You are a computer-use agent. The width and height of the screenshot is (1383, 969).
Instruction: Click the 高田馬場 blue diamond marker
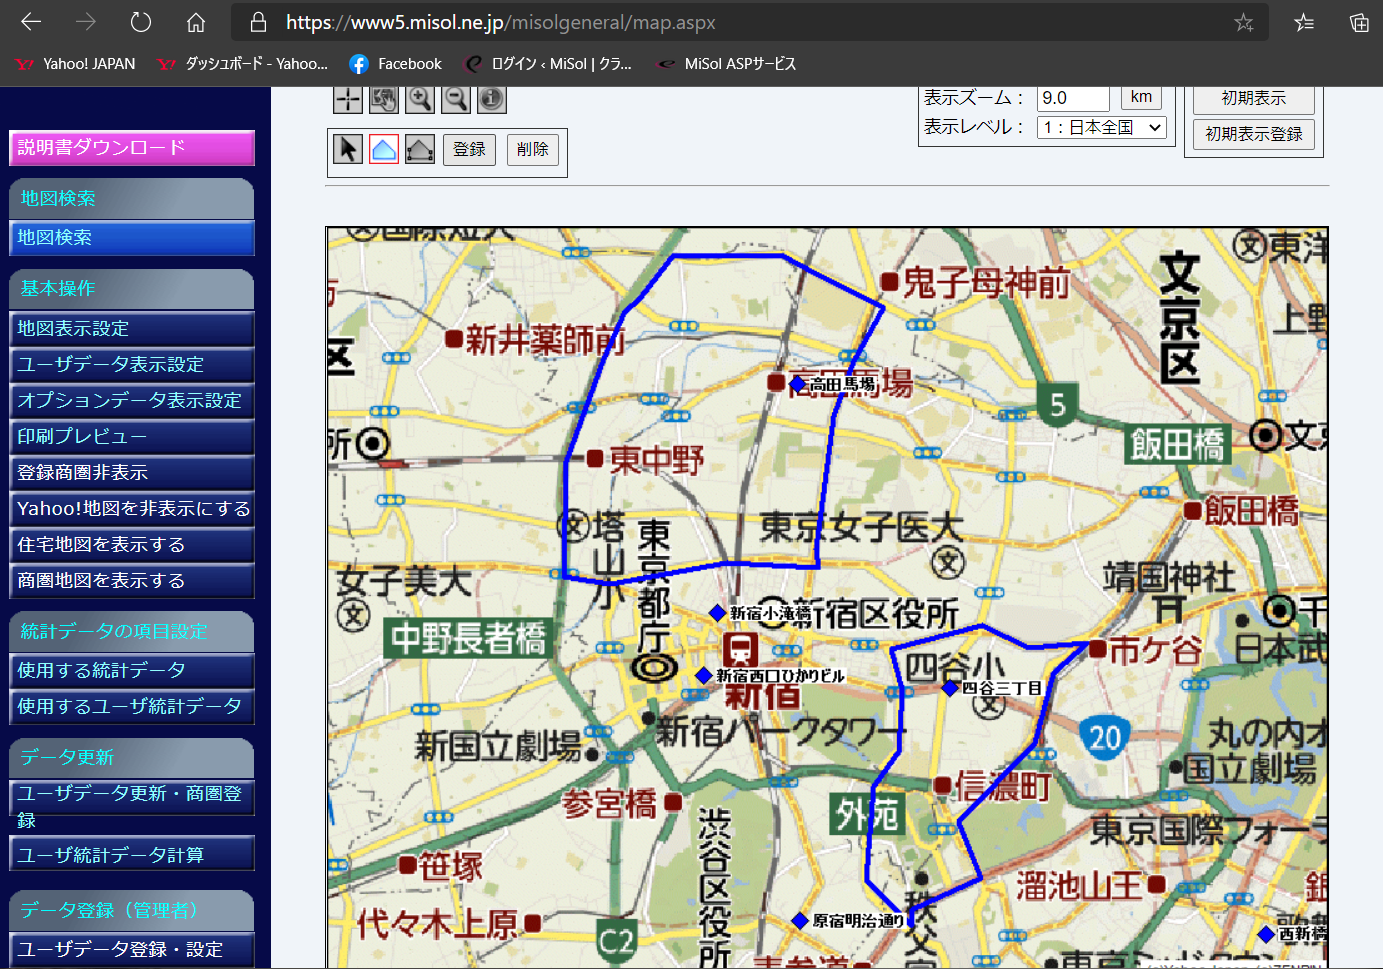(x=797, y=383)
